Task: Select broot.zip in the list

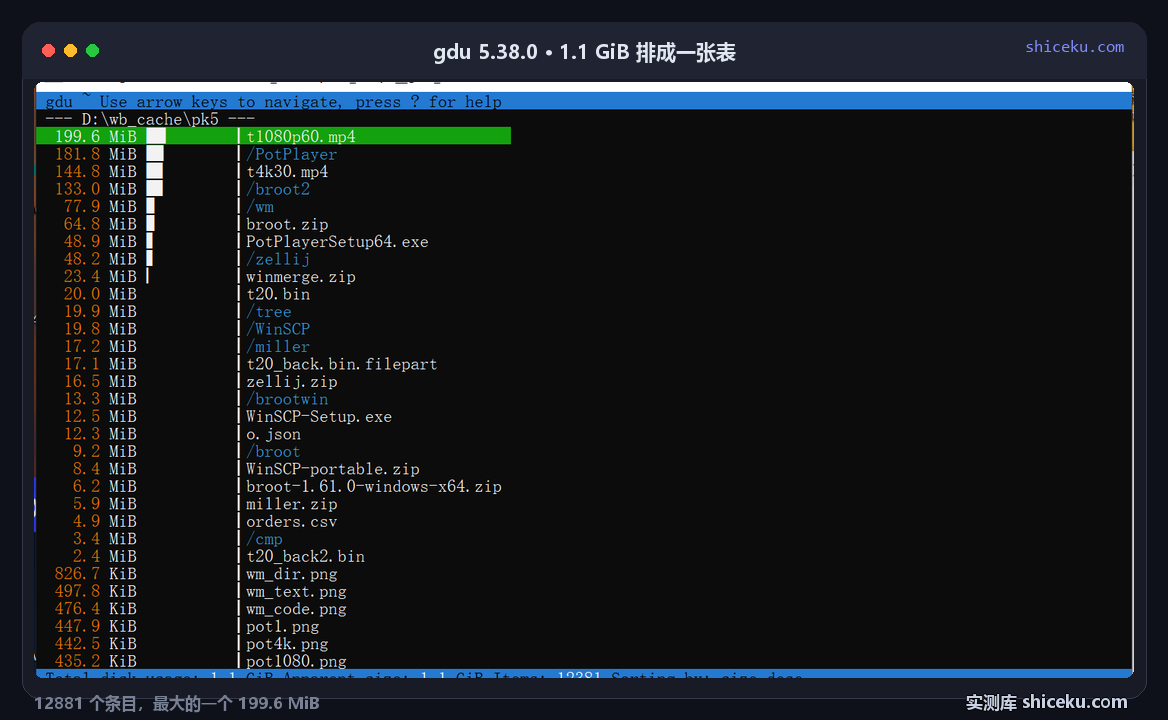Action: [x=287, y=224]
